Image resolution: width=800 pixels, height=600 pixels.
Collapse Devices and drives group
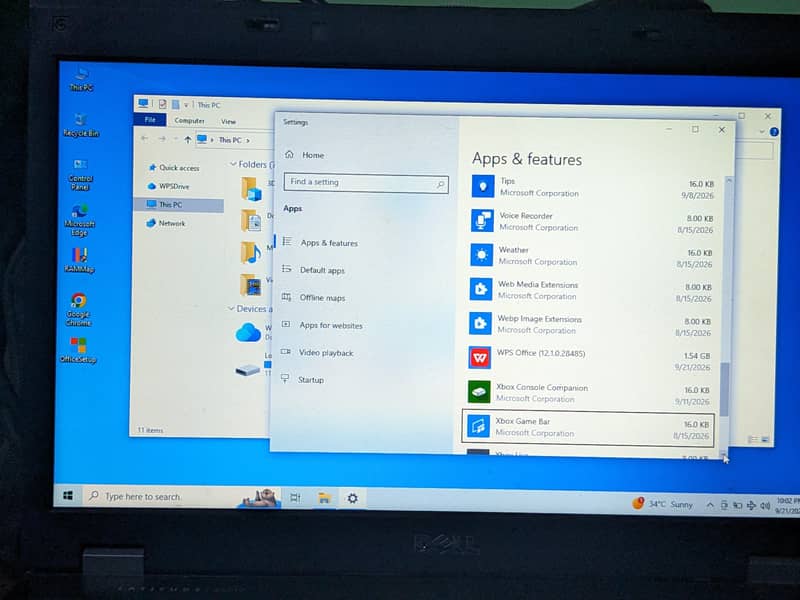click(231, 309)
